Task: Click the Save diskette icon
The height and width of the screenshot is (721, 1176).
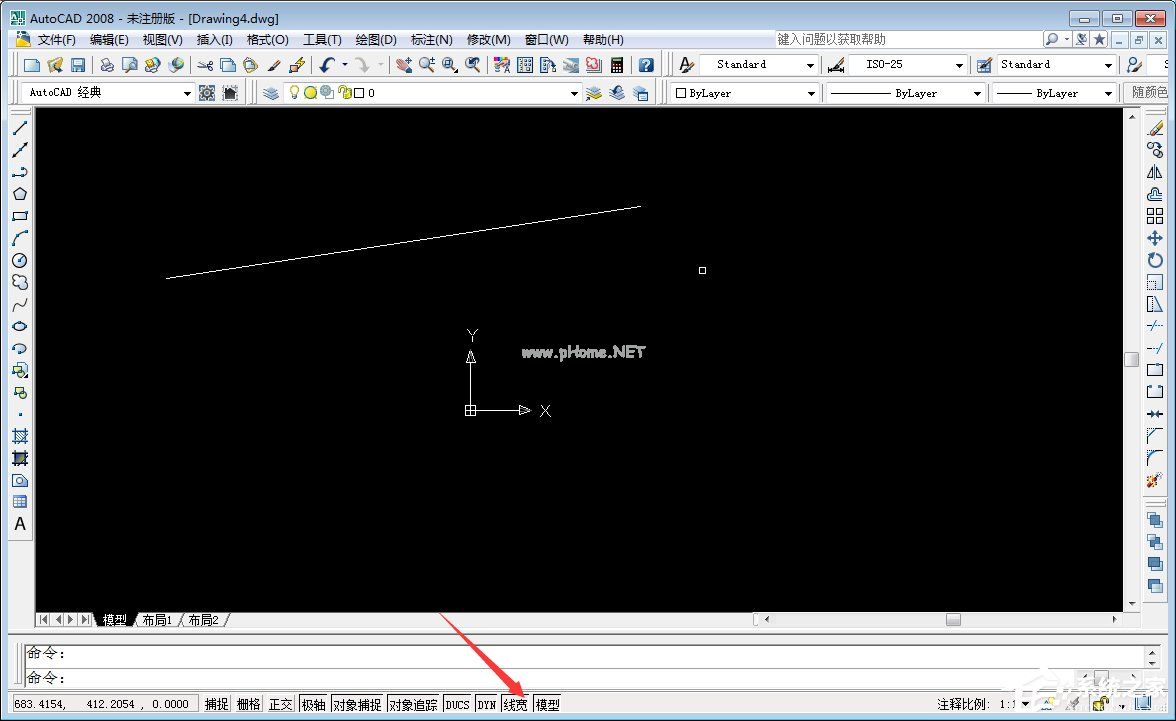Action: (x=78, y=65)
